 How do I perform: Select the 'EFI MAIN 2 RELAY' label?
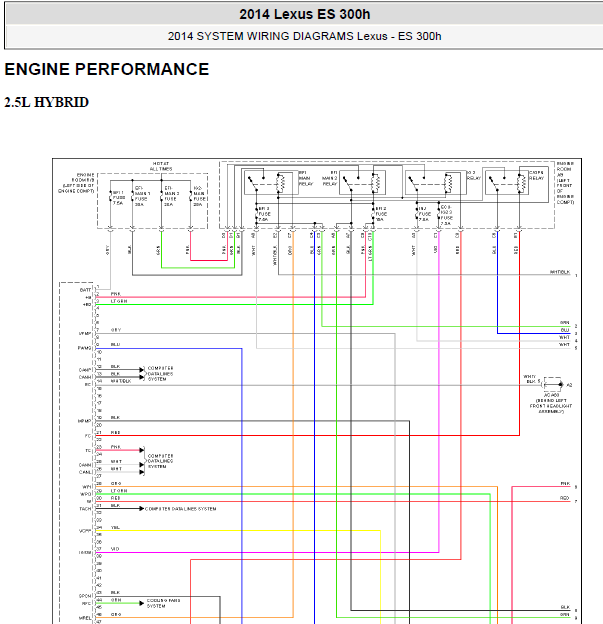click(x=330, y=178)
